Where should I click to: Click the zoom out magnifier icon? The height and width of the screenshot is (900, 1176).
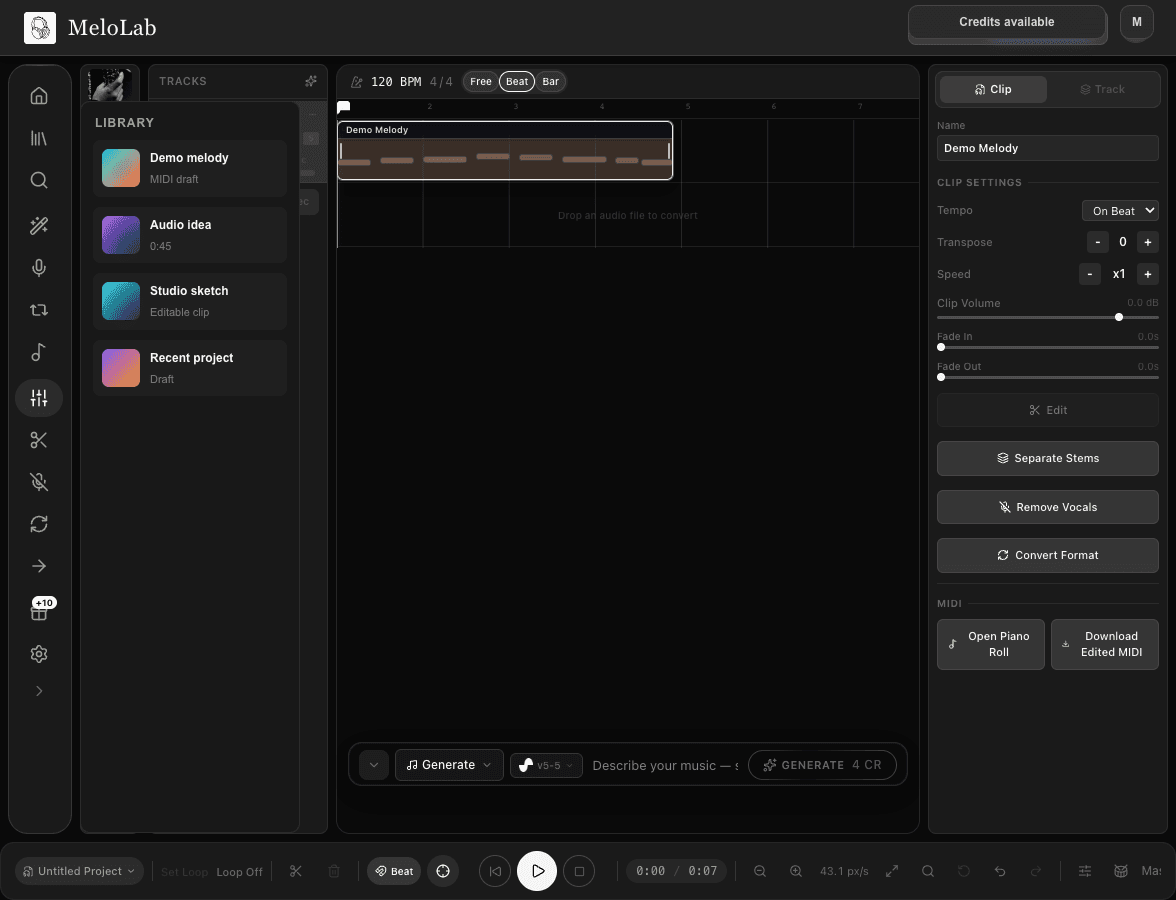pyautogui.click(x=760, y=871)
